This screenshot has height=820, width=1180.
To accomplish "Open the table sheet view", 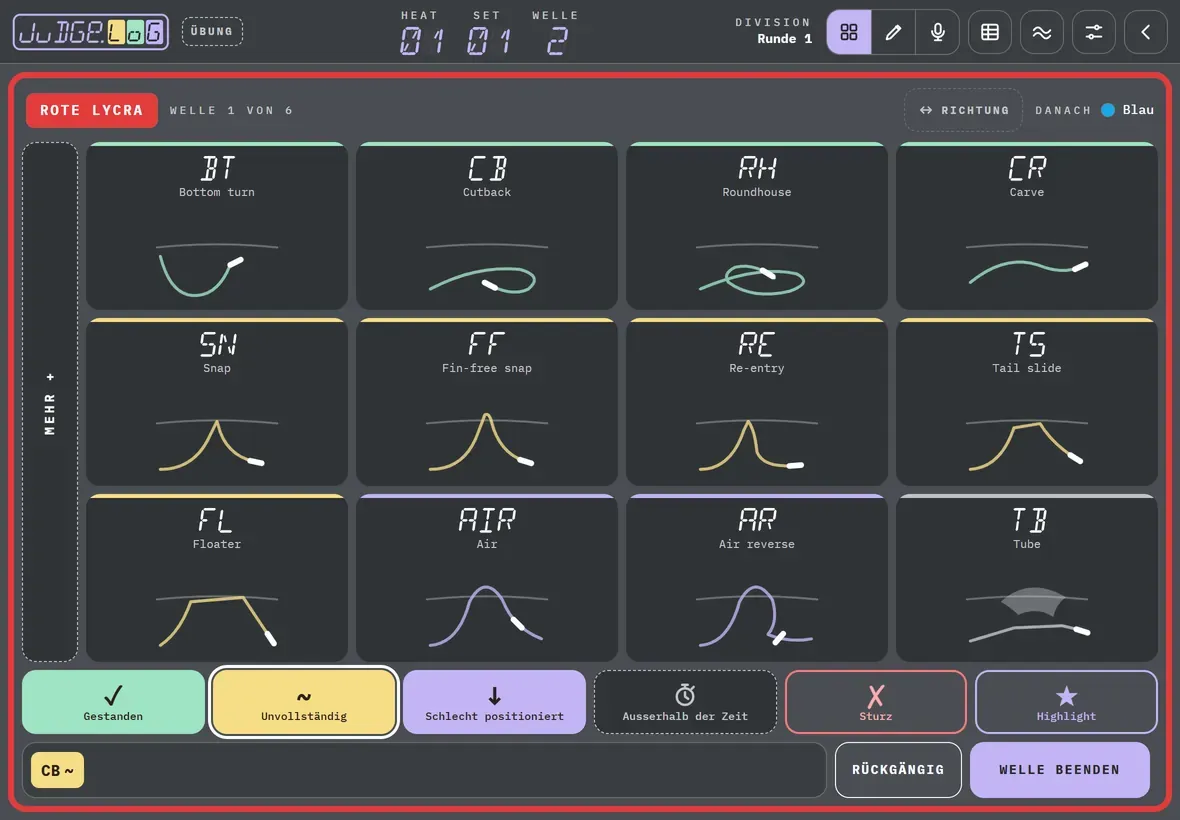I will [990, 32].
